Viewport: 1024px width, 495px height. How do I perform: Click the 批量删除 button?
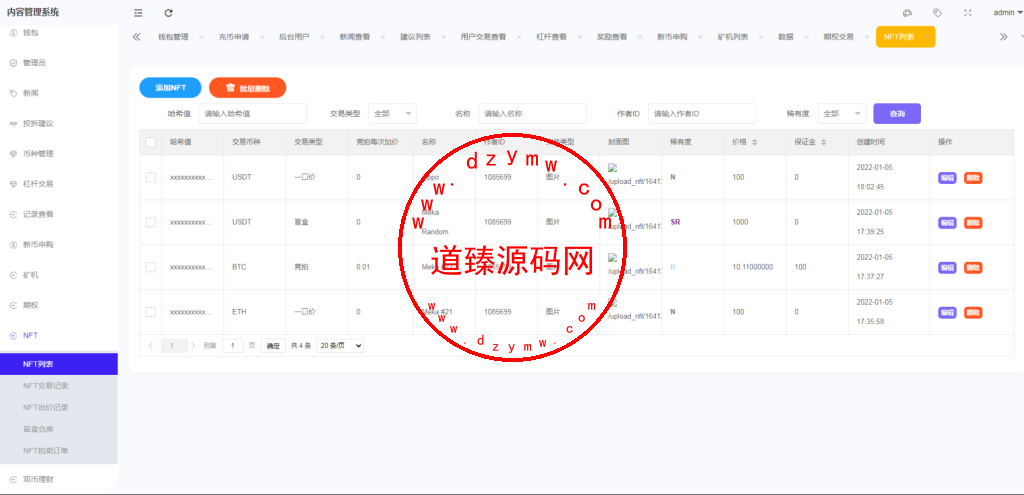pyautogui.click(x=248, y=88)
